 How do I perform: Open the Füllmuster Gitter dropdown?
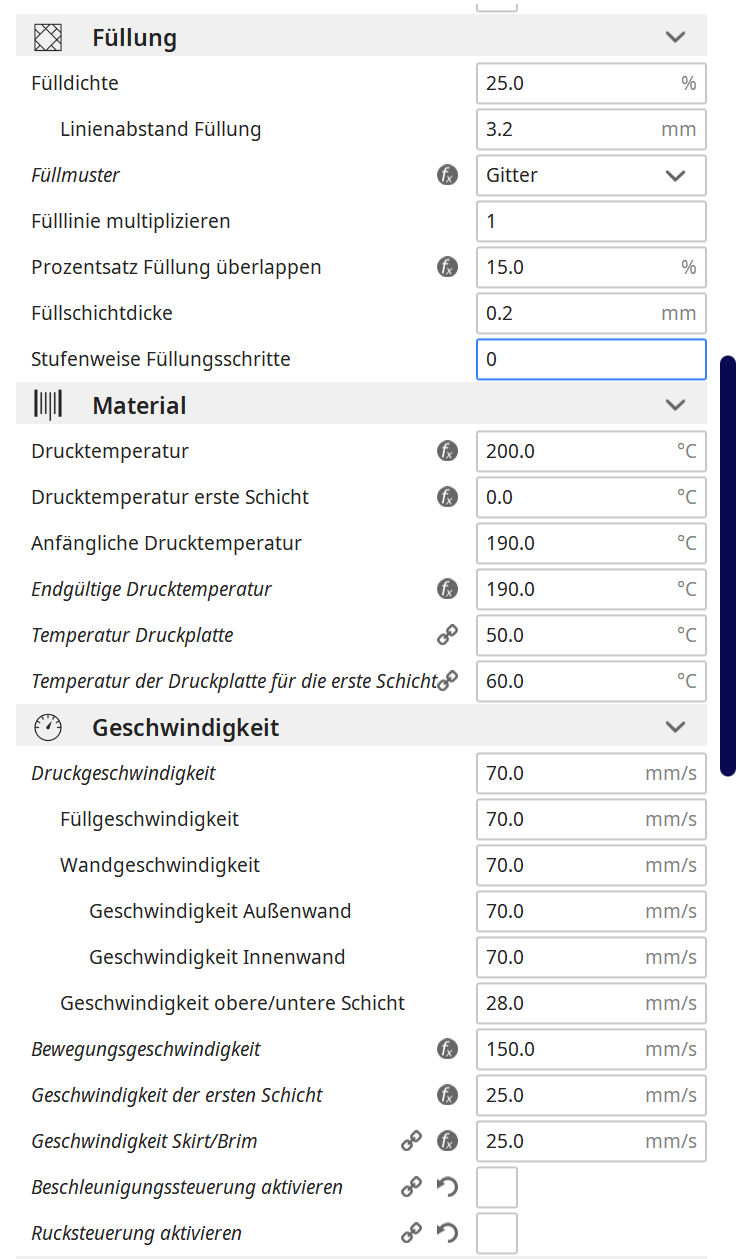click(590, 175)
